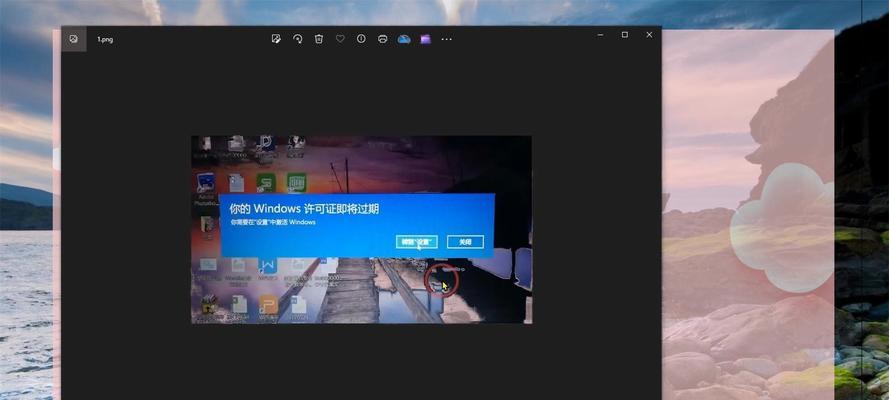The image size is (889, 400).
Task: Click the 1.png file name title
Action: pyautogui.click(x=105, y=40)
